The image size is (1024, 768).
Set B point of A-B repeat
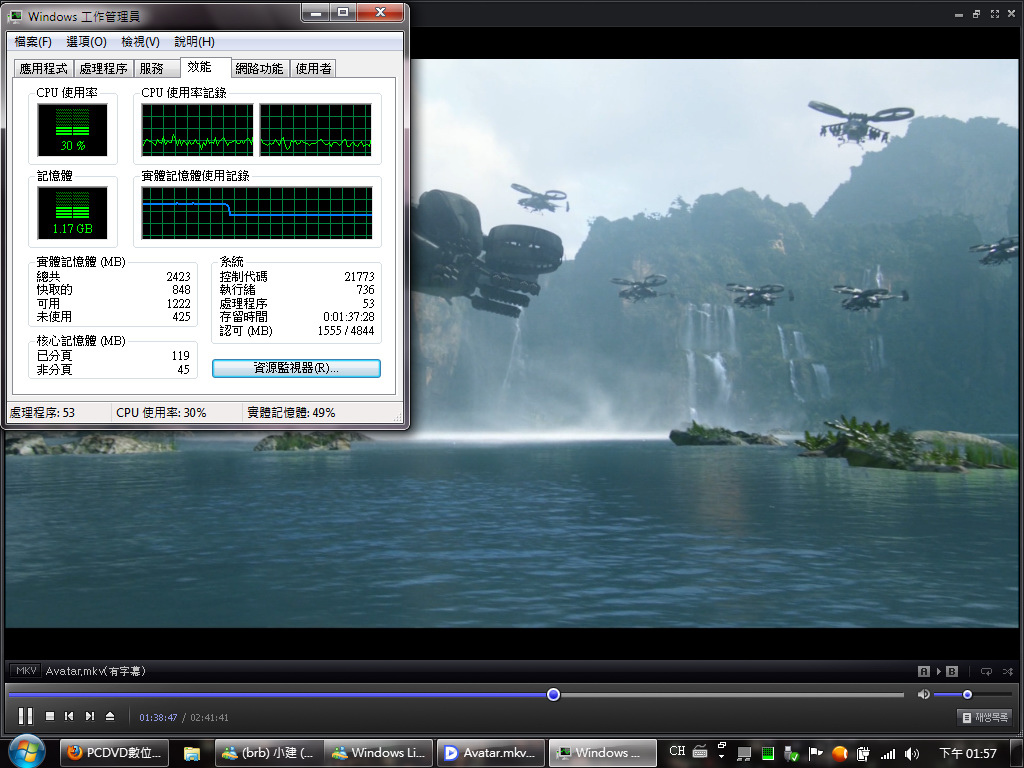coord(952,671)
